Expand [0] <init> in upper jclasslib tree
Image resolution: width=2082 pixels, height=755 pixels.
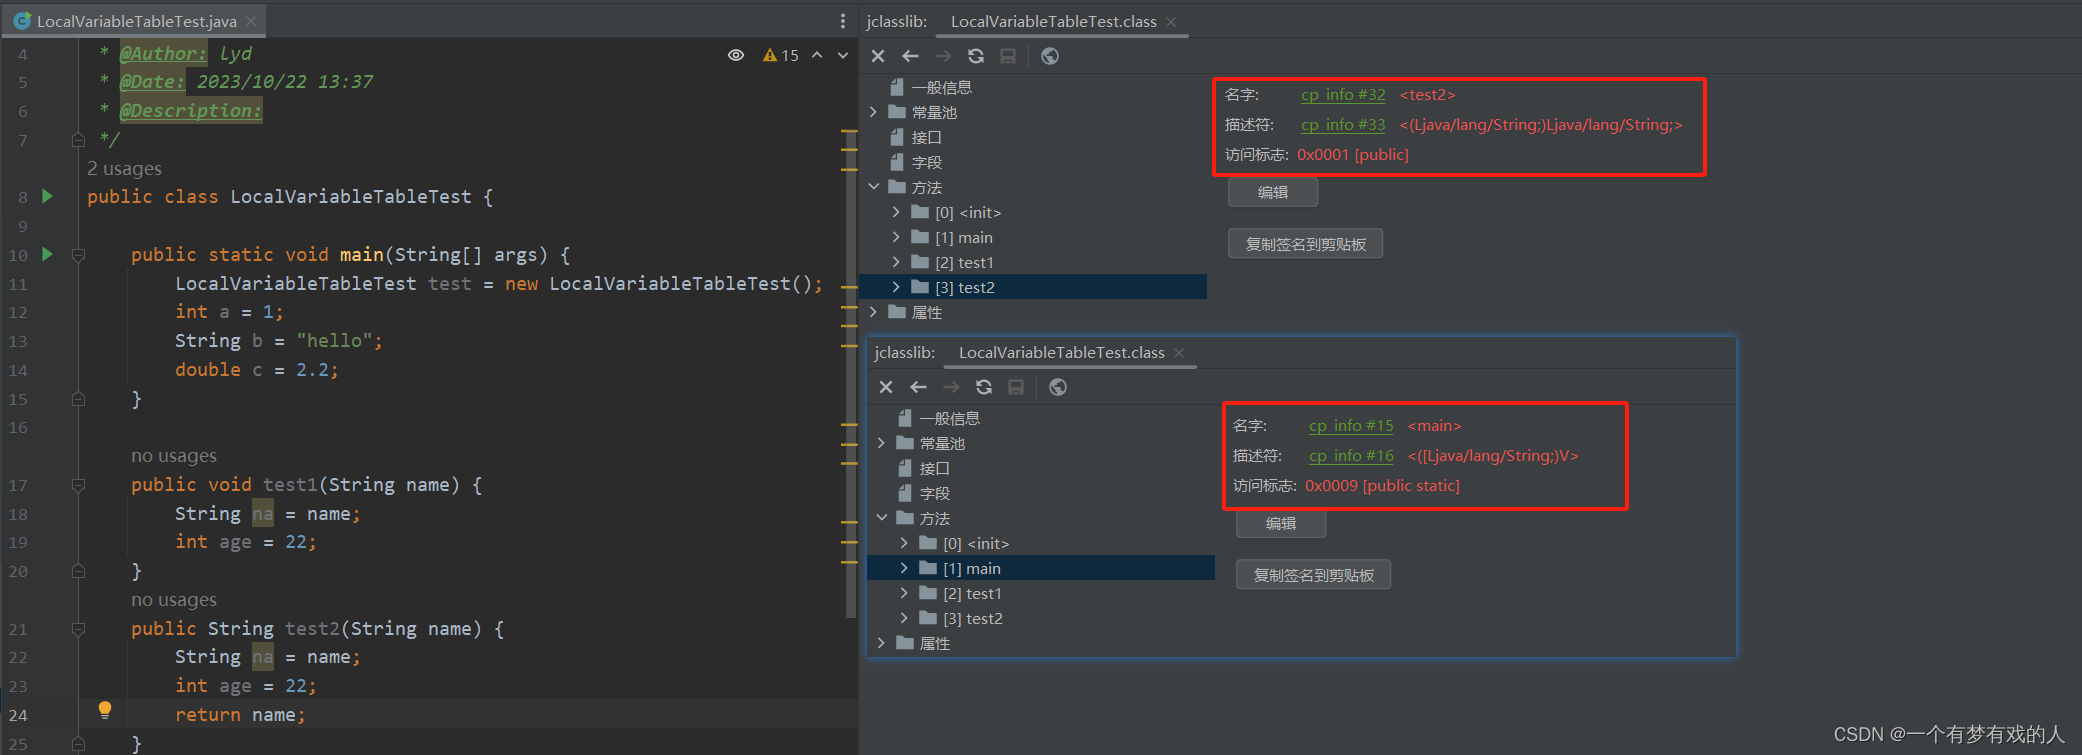coord(896,212)
